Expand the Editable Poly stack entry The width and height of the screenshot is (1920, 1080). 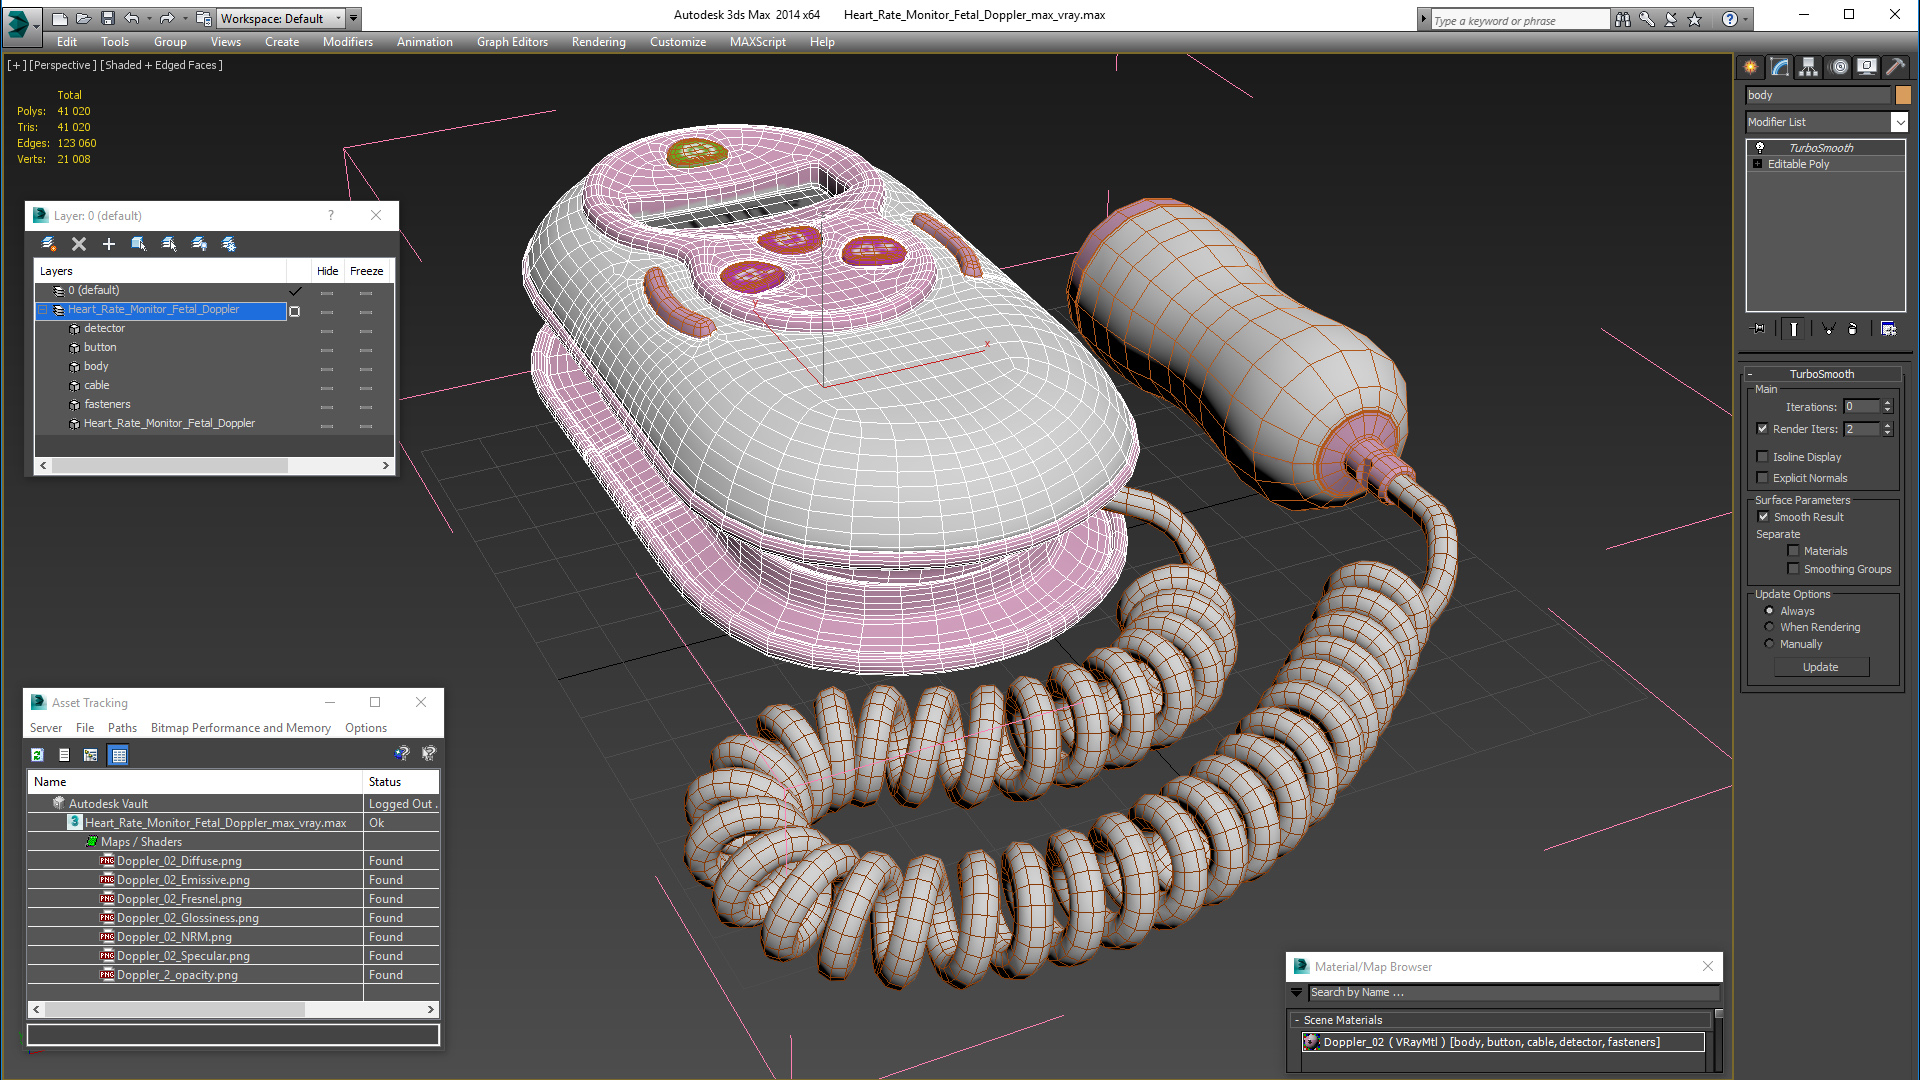(1757, 164)
